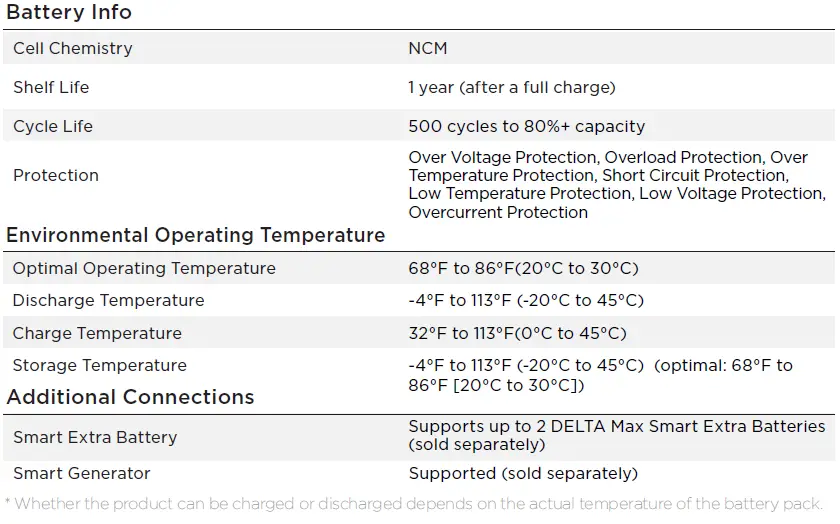The image size is (840, 524).
Task: Select the Smart Generator row label
Action: pyautogui.click(x=82, y=473)
